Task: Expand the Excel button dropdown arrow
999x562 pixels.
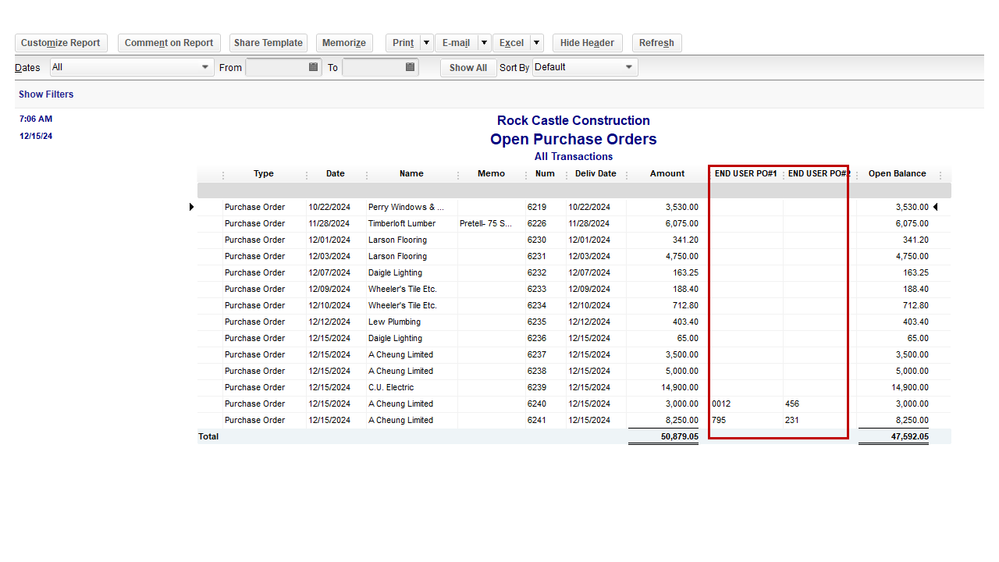Action: tap(537, 43)
